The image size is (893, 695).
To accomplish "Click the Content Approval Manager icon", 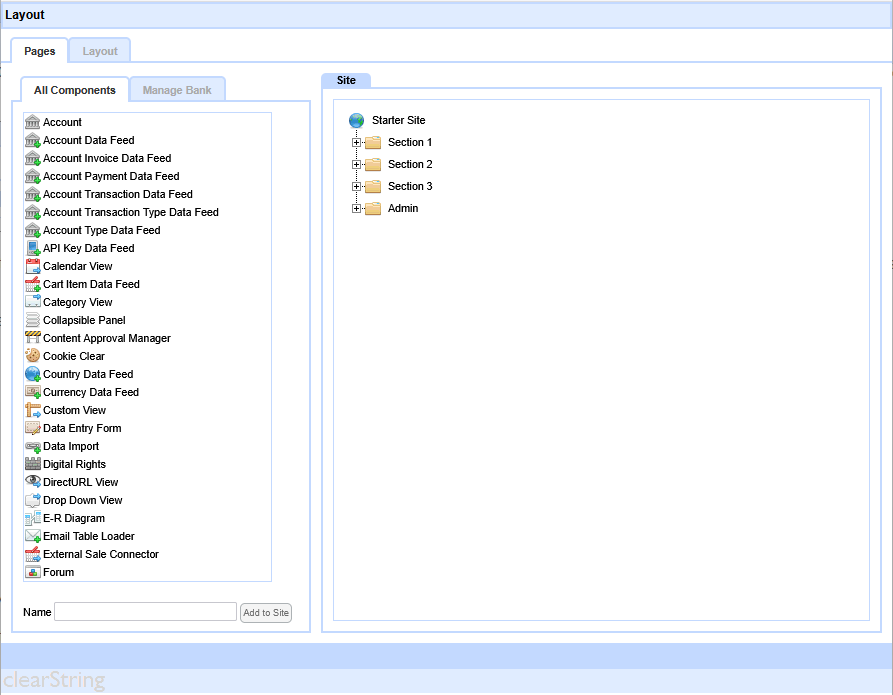I will tap(33, 338).
